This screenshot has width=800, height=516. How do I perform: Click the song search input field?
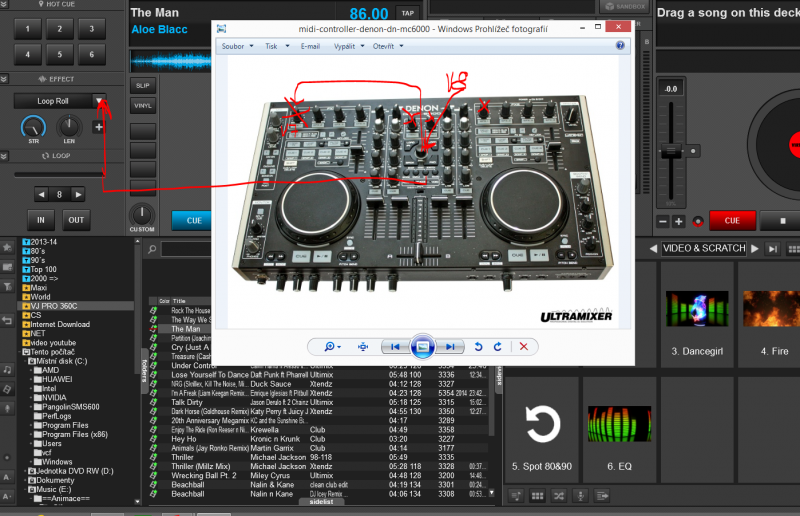[187, 249]
